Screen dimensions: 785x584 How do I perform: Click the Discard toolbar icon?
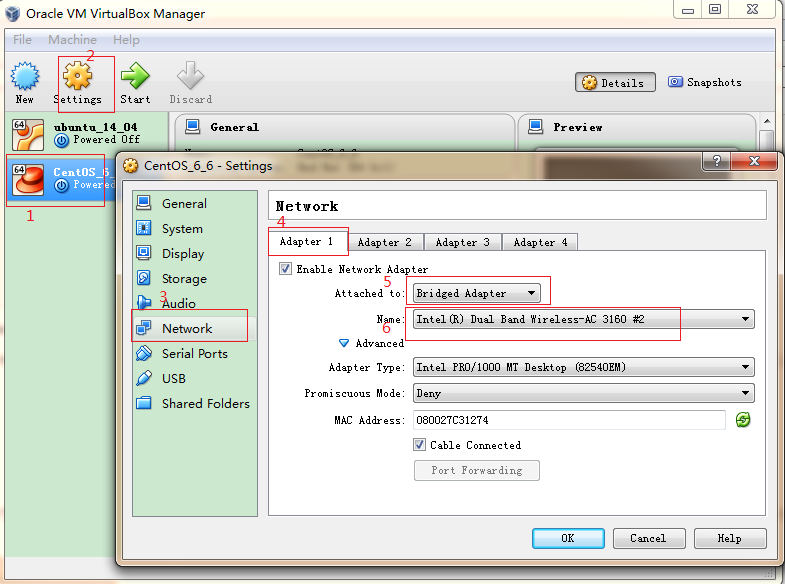190,76
